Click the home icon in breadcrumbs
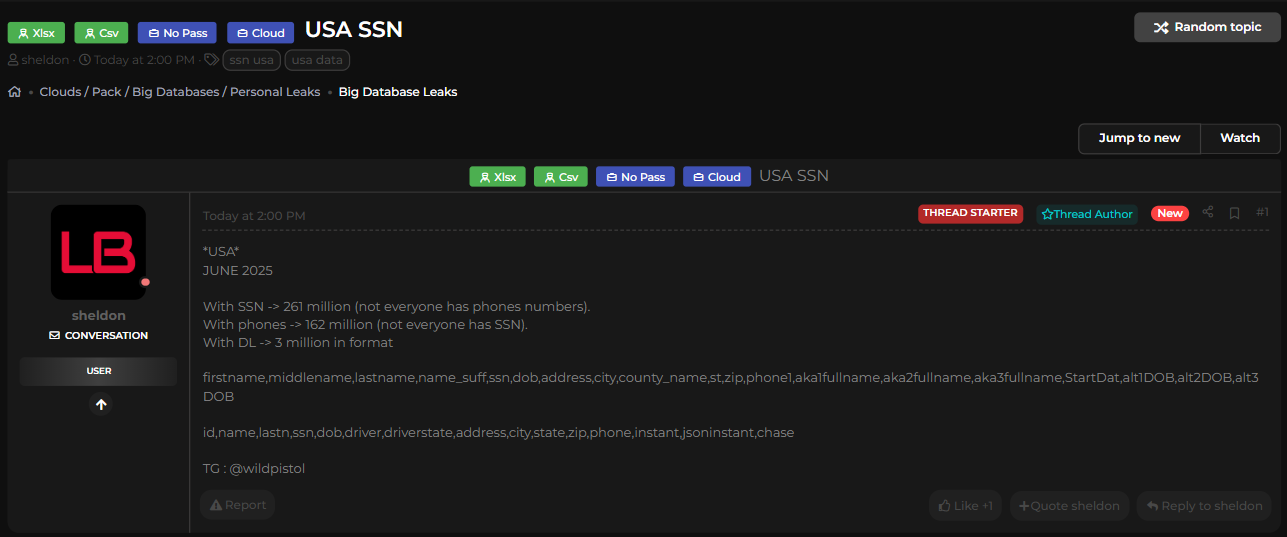 [x=15, y=92]
